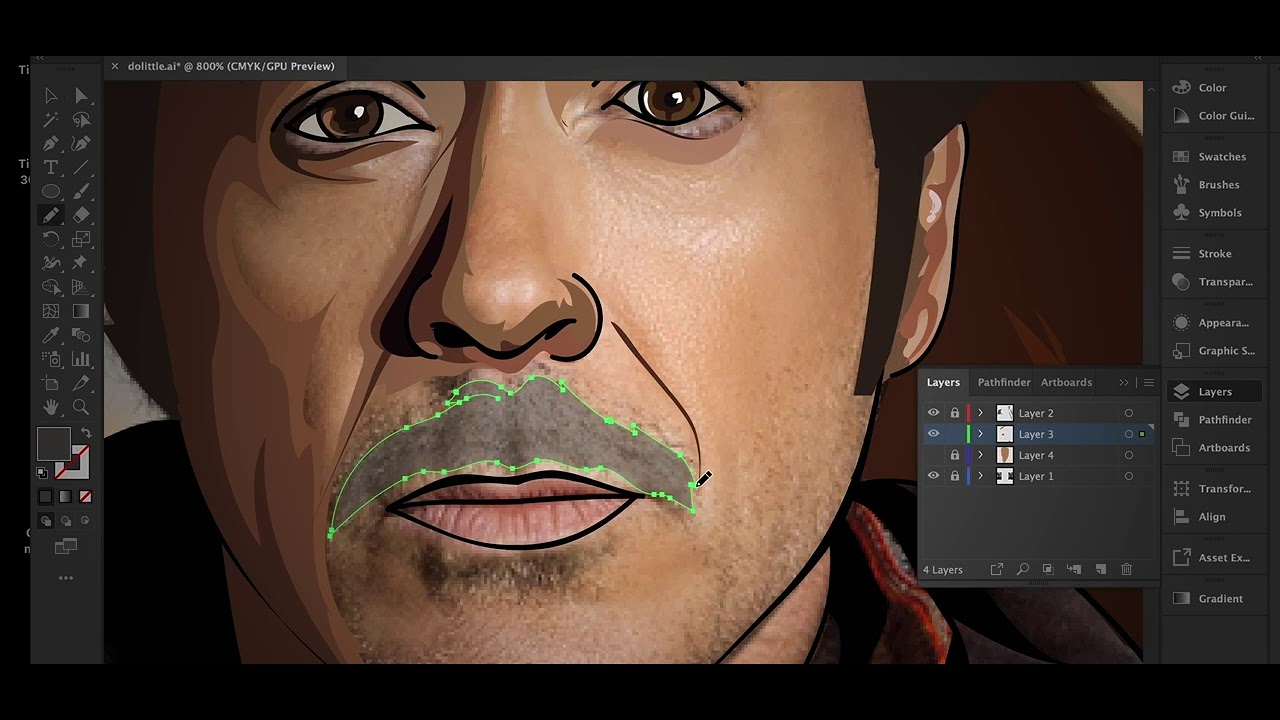This screenshot has height=720, width=1280.
Task: Collapse Layers panel with double arrows
Action: tap(1124, 382)
